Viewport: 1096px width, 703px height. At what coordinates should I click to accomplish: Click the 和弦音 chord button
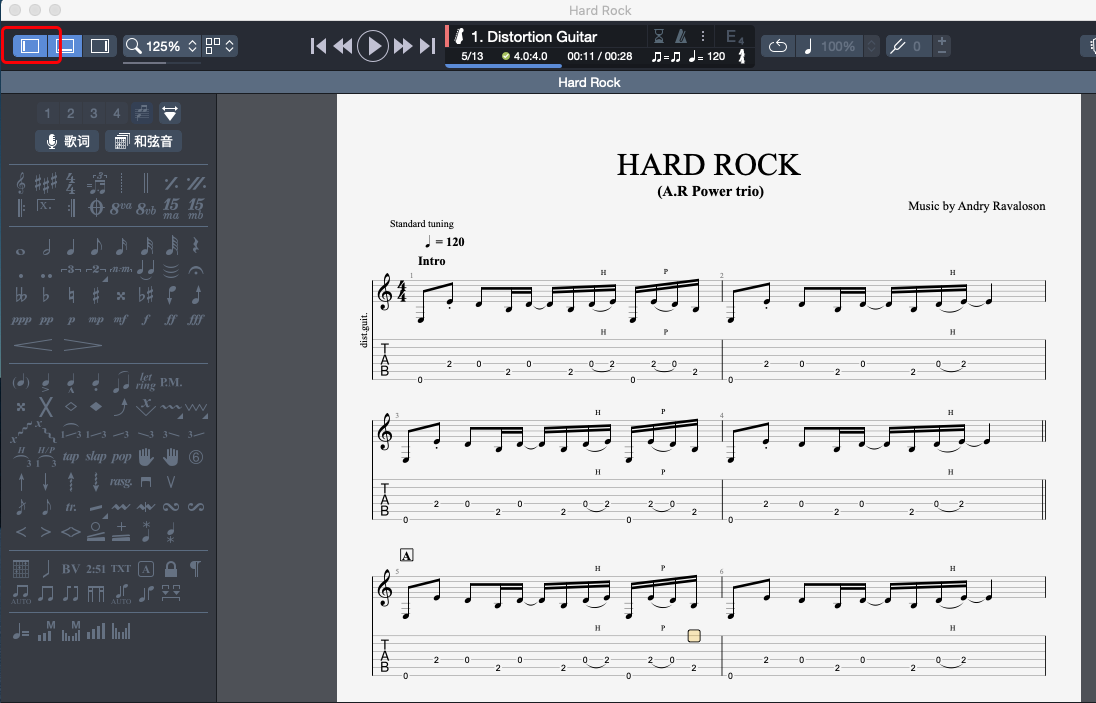point(143,141)
